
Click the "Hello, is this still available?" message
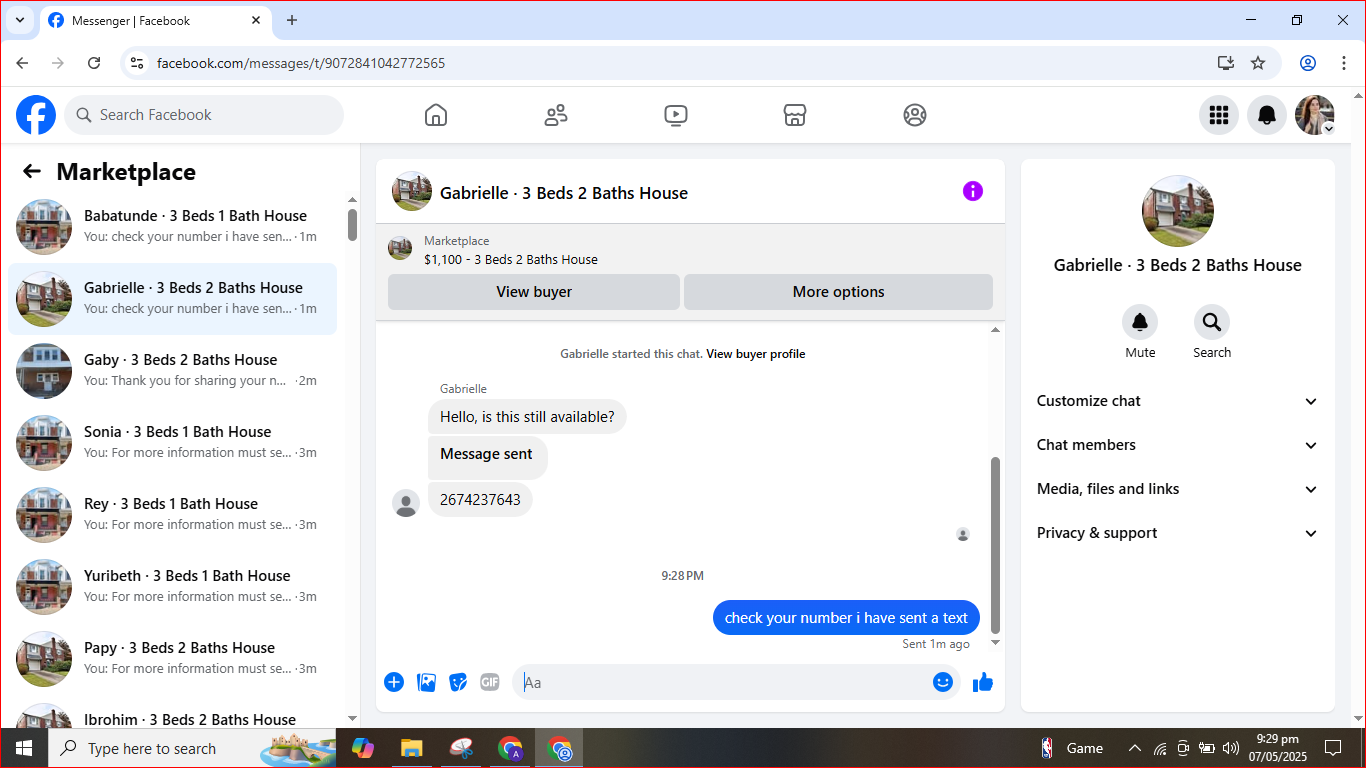(x=527, y=417)
